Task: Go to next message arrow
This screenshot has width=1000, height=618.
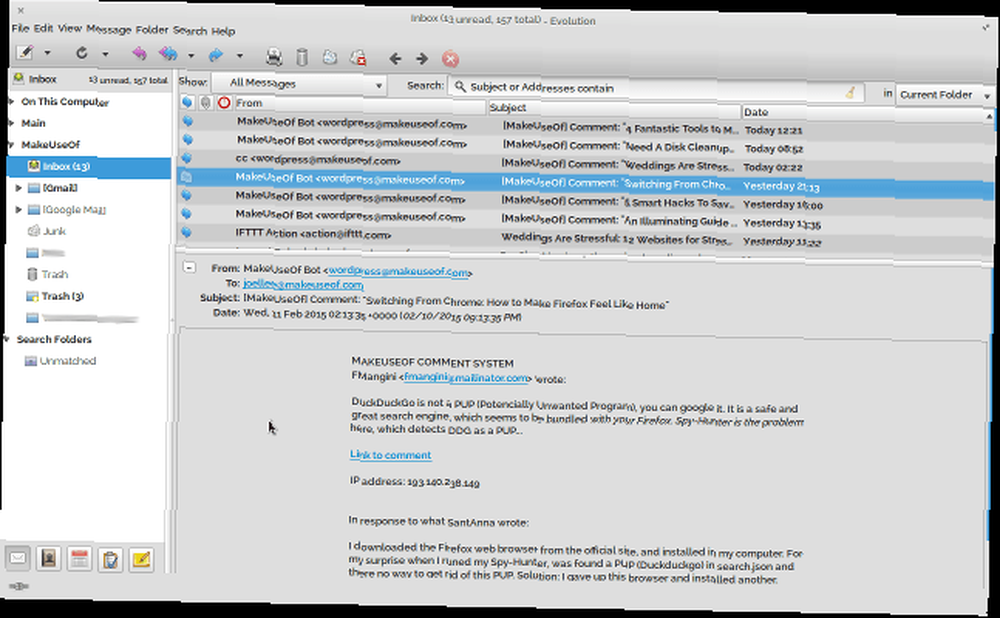Action: [x=422, y=59]
